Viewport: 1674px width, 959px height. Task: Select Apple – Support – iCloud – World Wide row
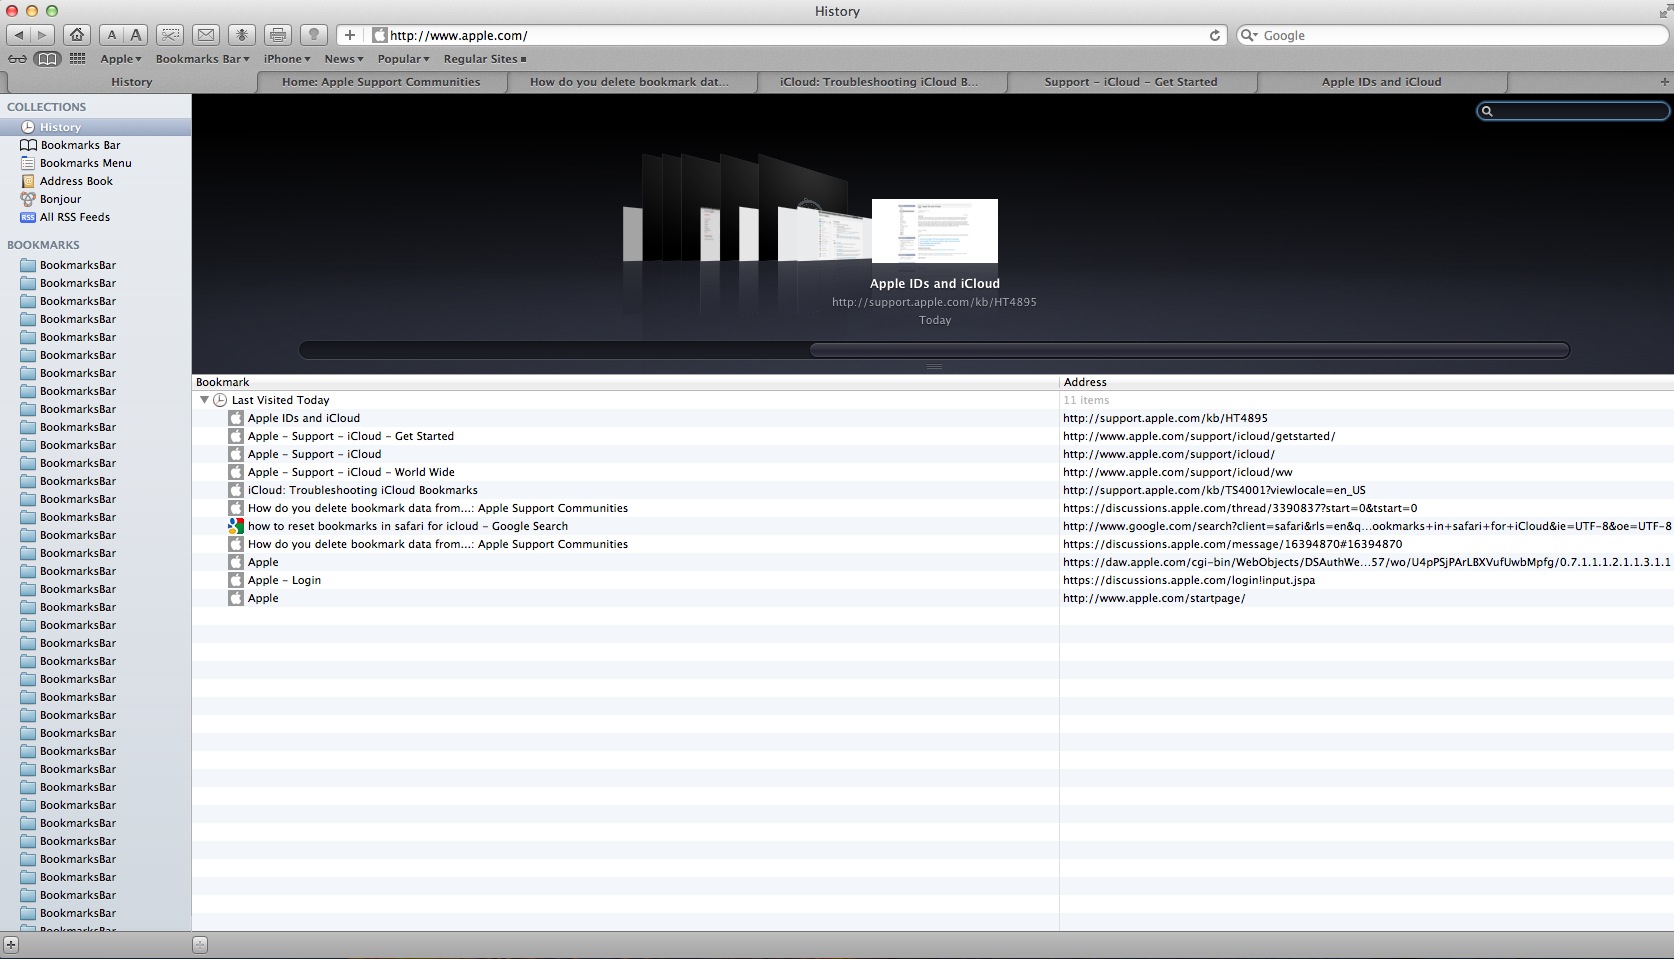[933, 472]
